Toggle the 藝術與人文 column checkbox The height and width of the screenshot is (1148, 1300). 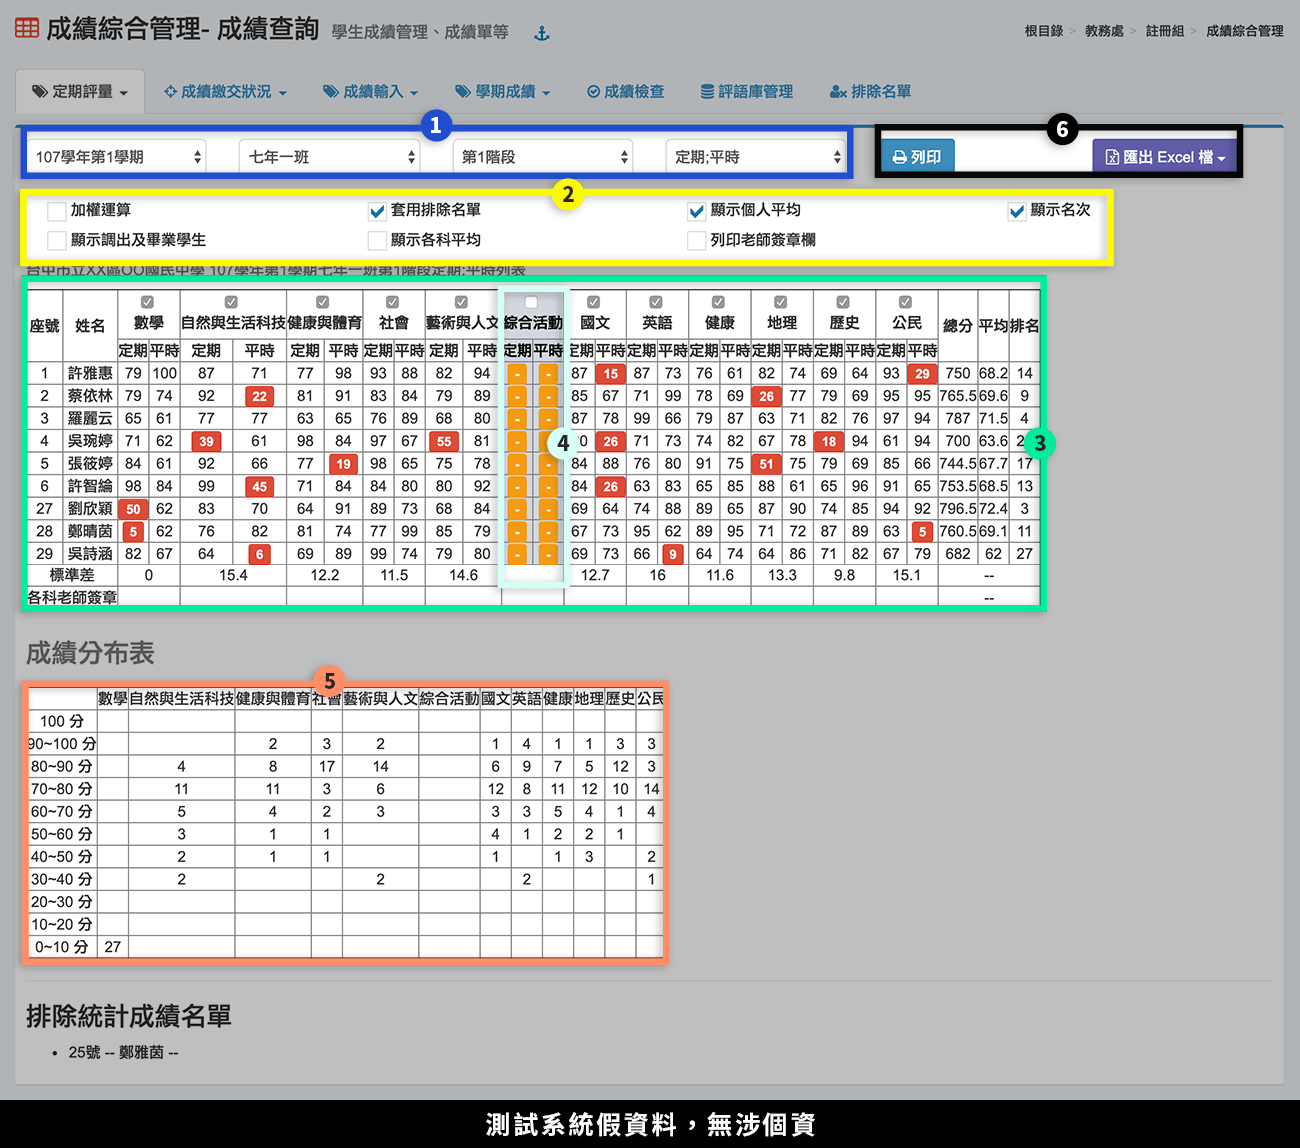(x=461, y=302)
